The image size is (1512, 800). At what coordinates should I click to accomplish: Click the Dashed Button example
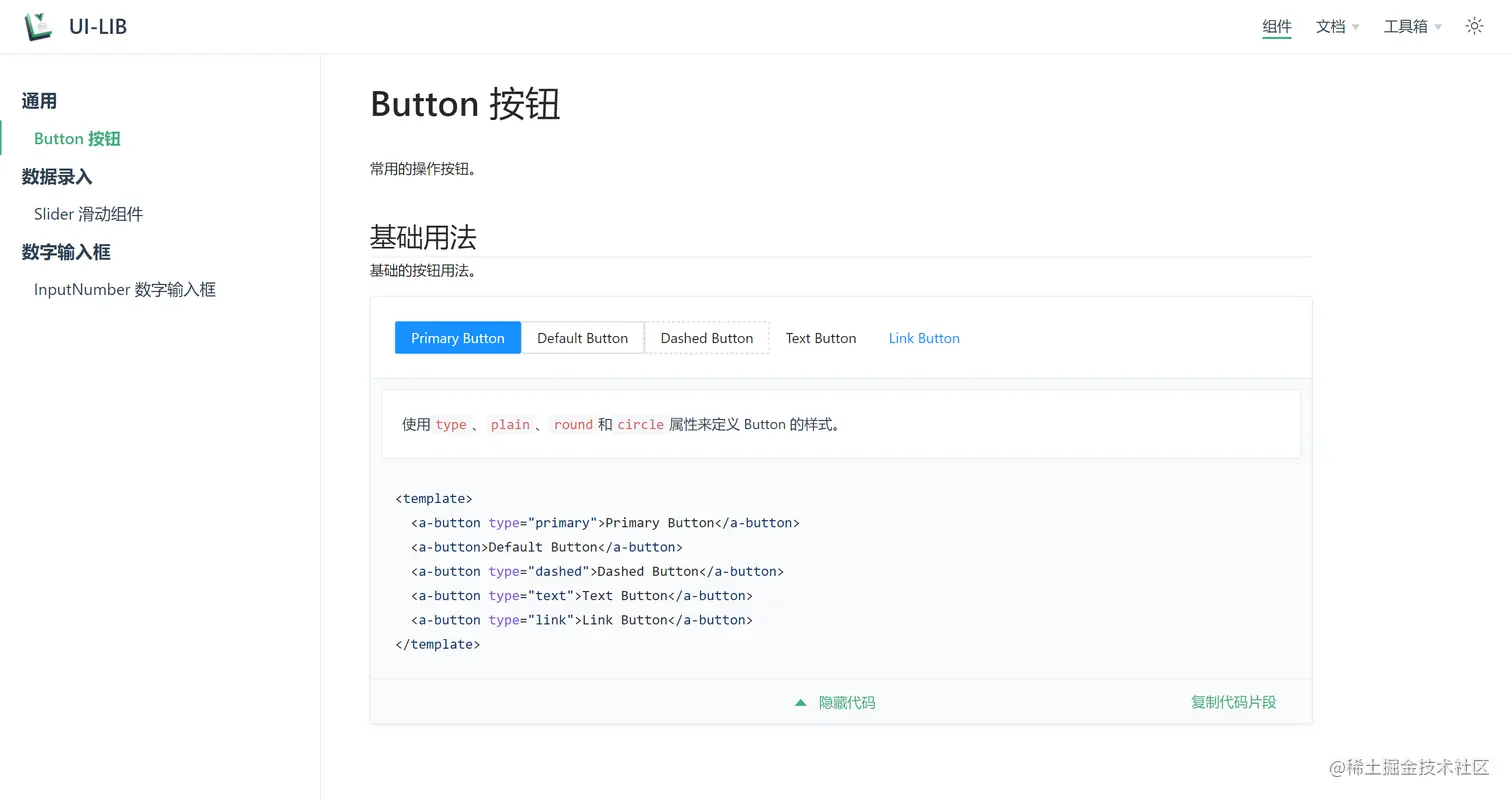click(x=707, y=338)
